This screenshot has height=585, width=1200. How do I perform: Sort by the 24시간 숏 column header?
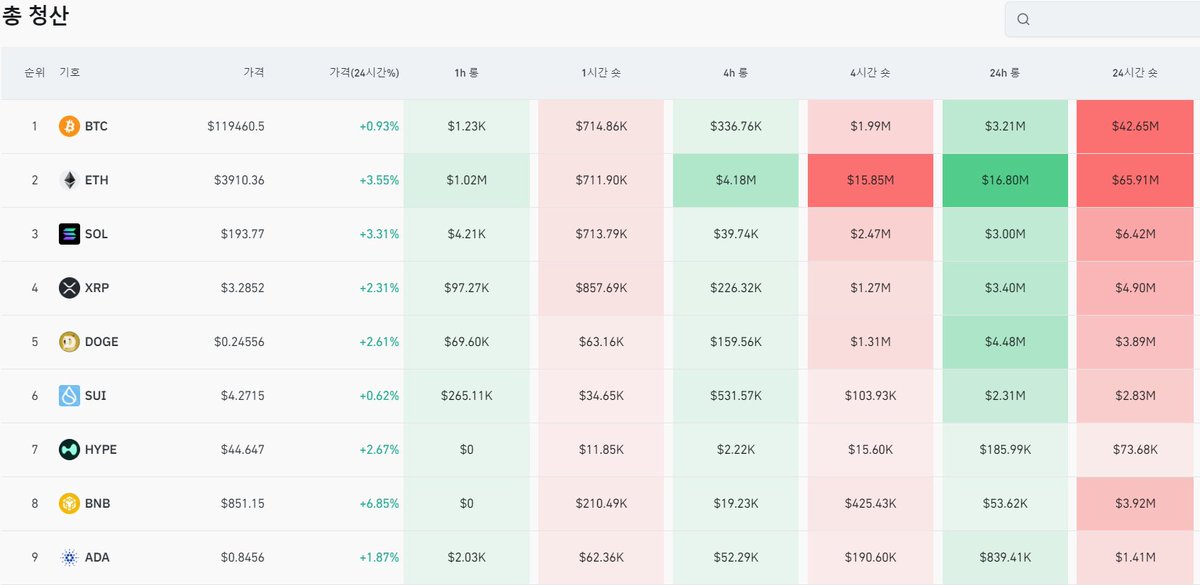1135,73
